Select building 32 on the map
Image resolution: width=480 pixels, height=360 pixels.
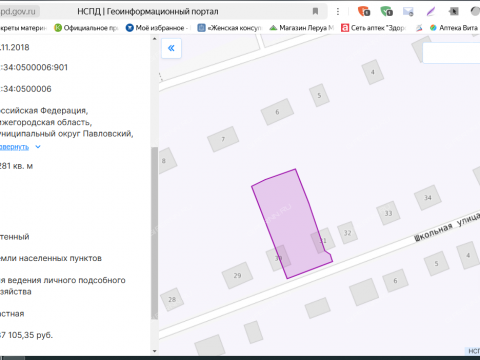point(347,233)
